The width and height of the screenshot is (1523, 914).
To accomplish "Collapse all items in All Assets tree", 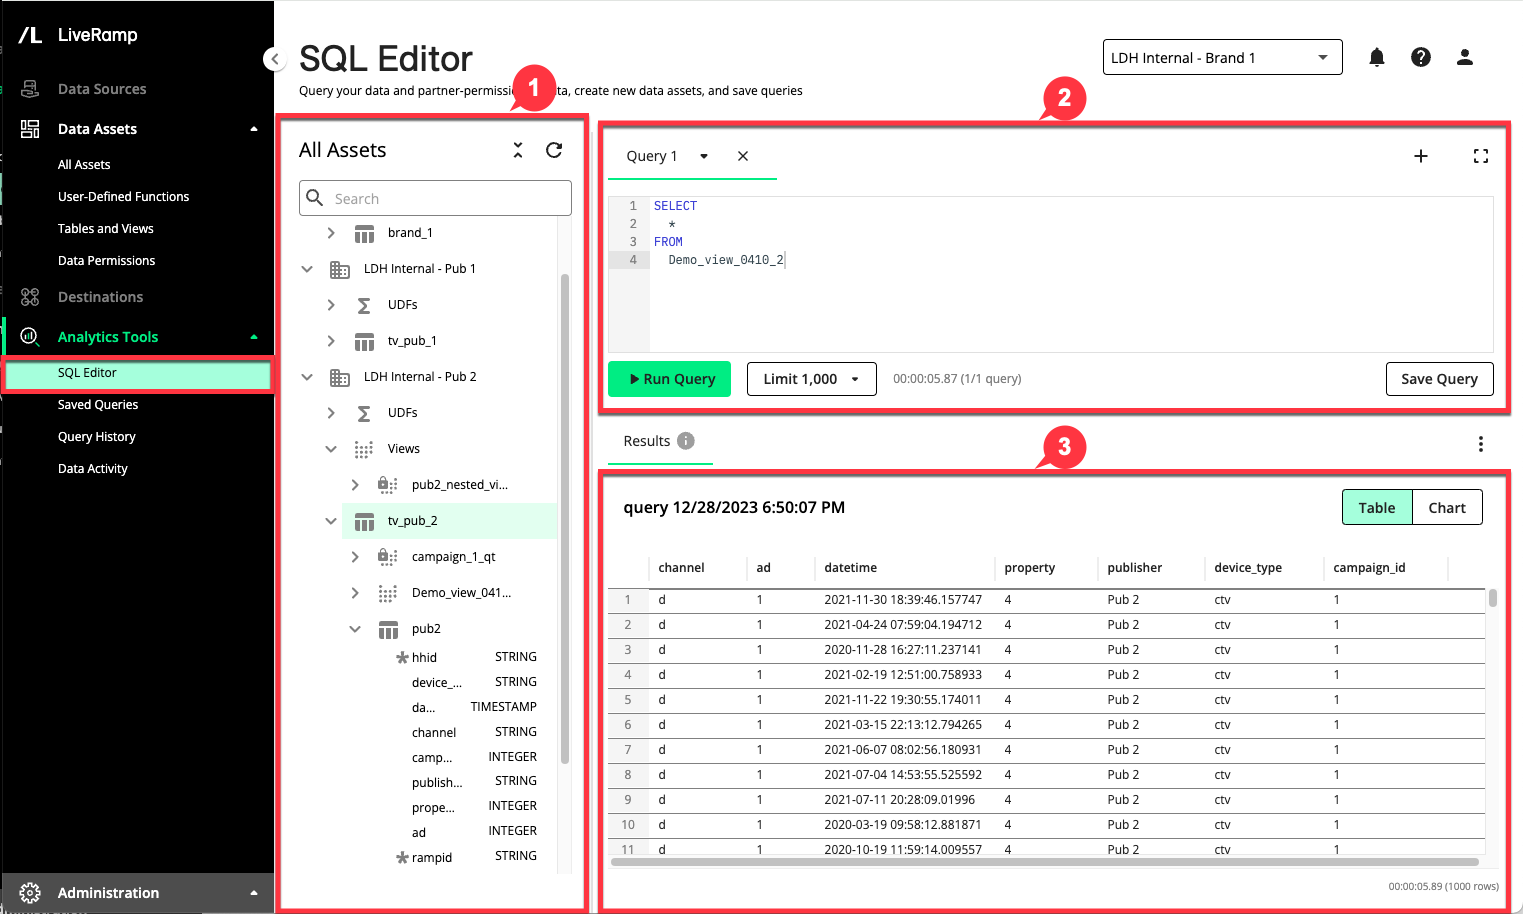I will 518,150.
